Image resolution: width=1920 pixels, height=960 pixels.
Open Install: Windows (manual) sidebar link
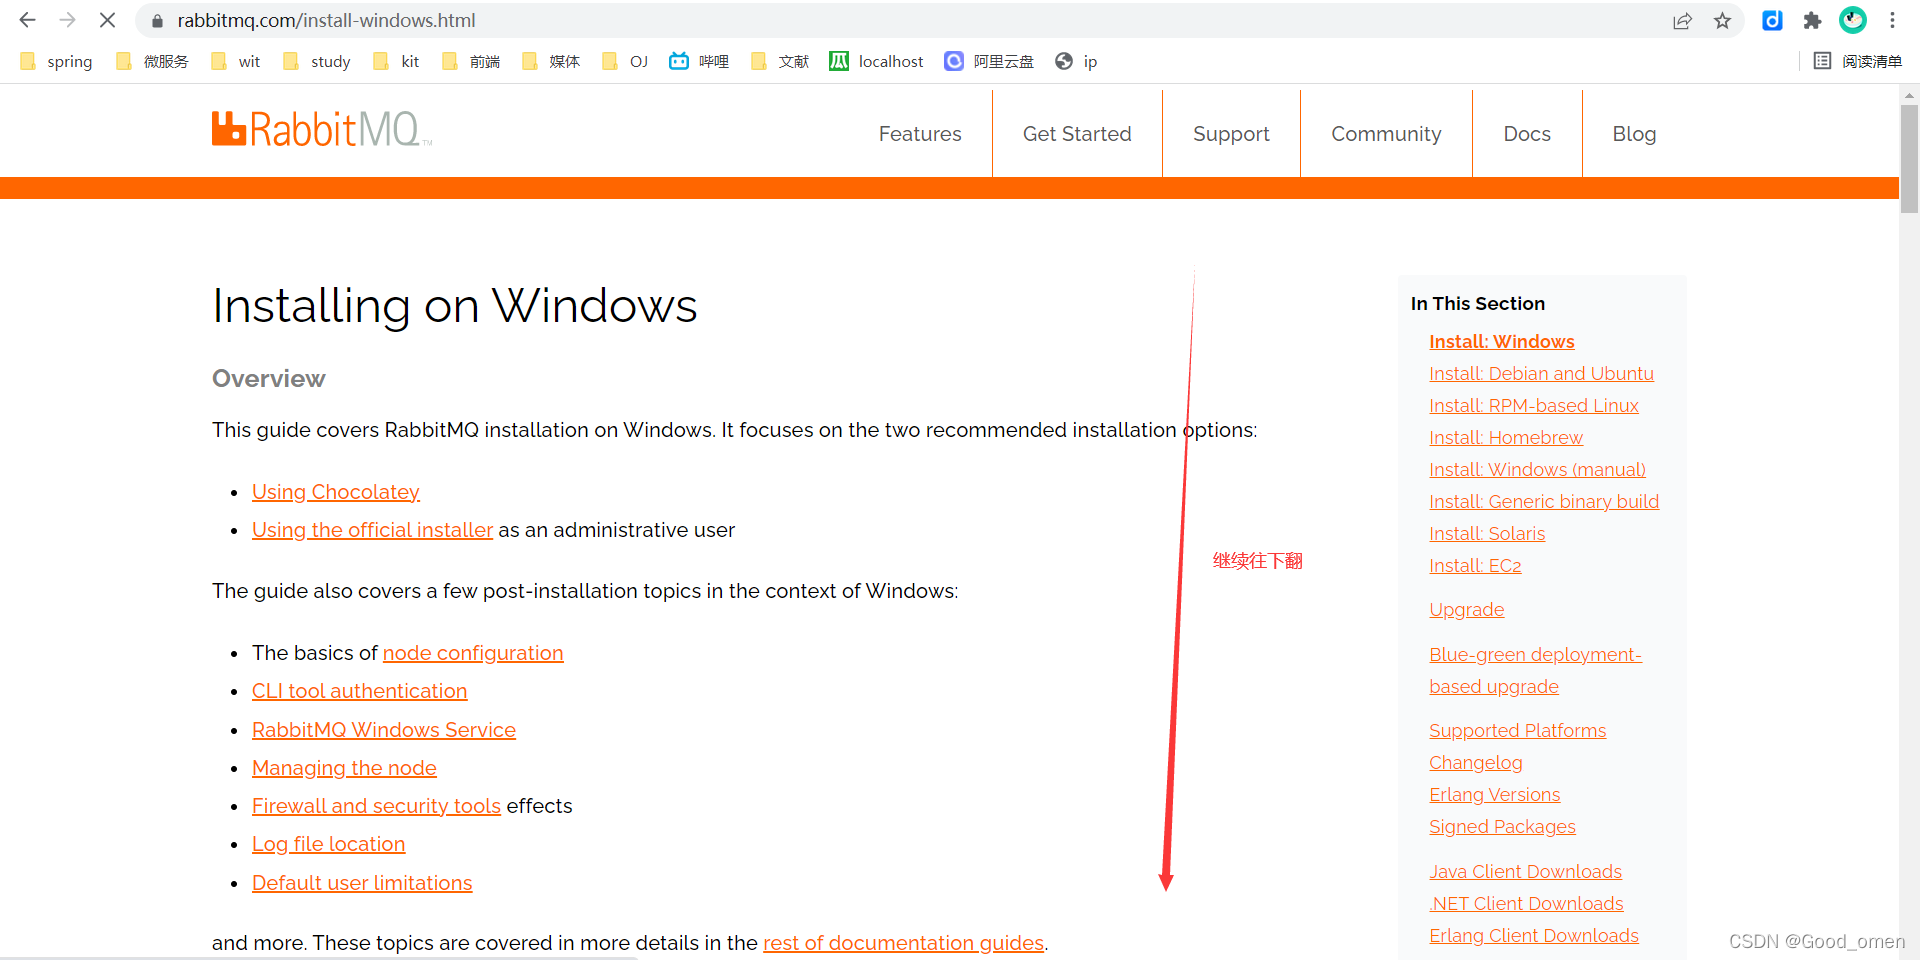[1537, 470]
